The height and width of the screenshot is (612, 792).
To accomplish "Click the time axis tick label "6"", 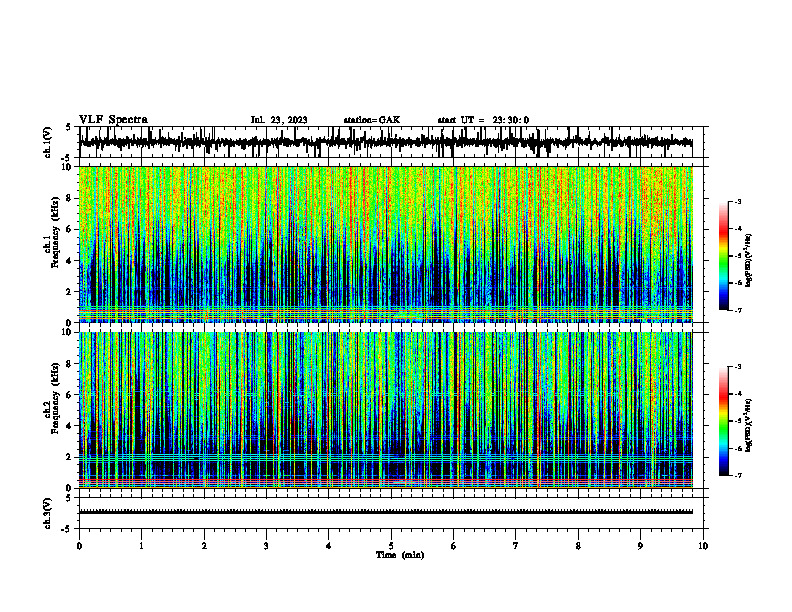I will coord(454,546).
